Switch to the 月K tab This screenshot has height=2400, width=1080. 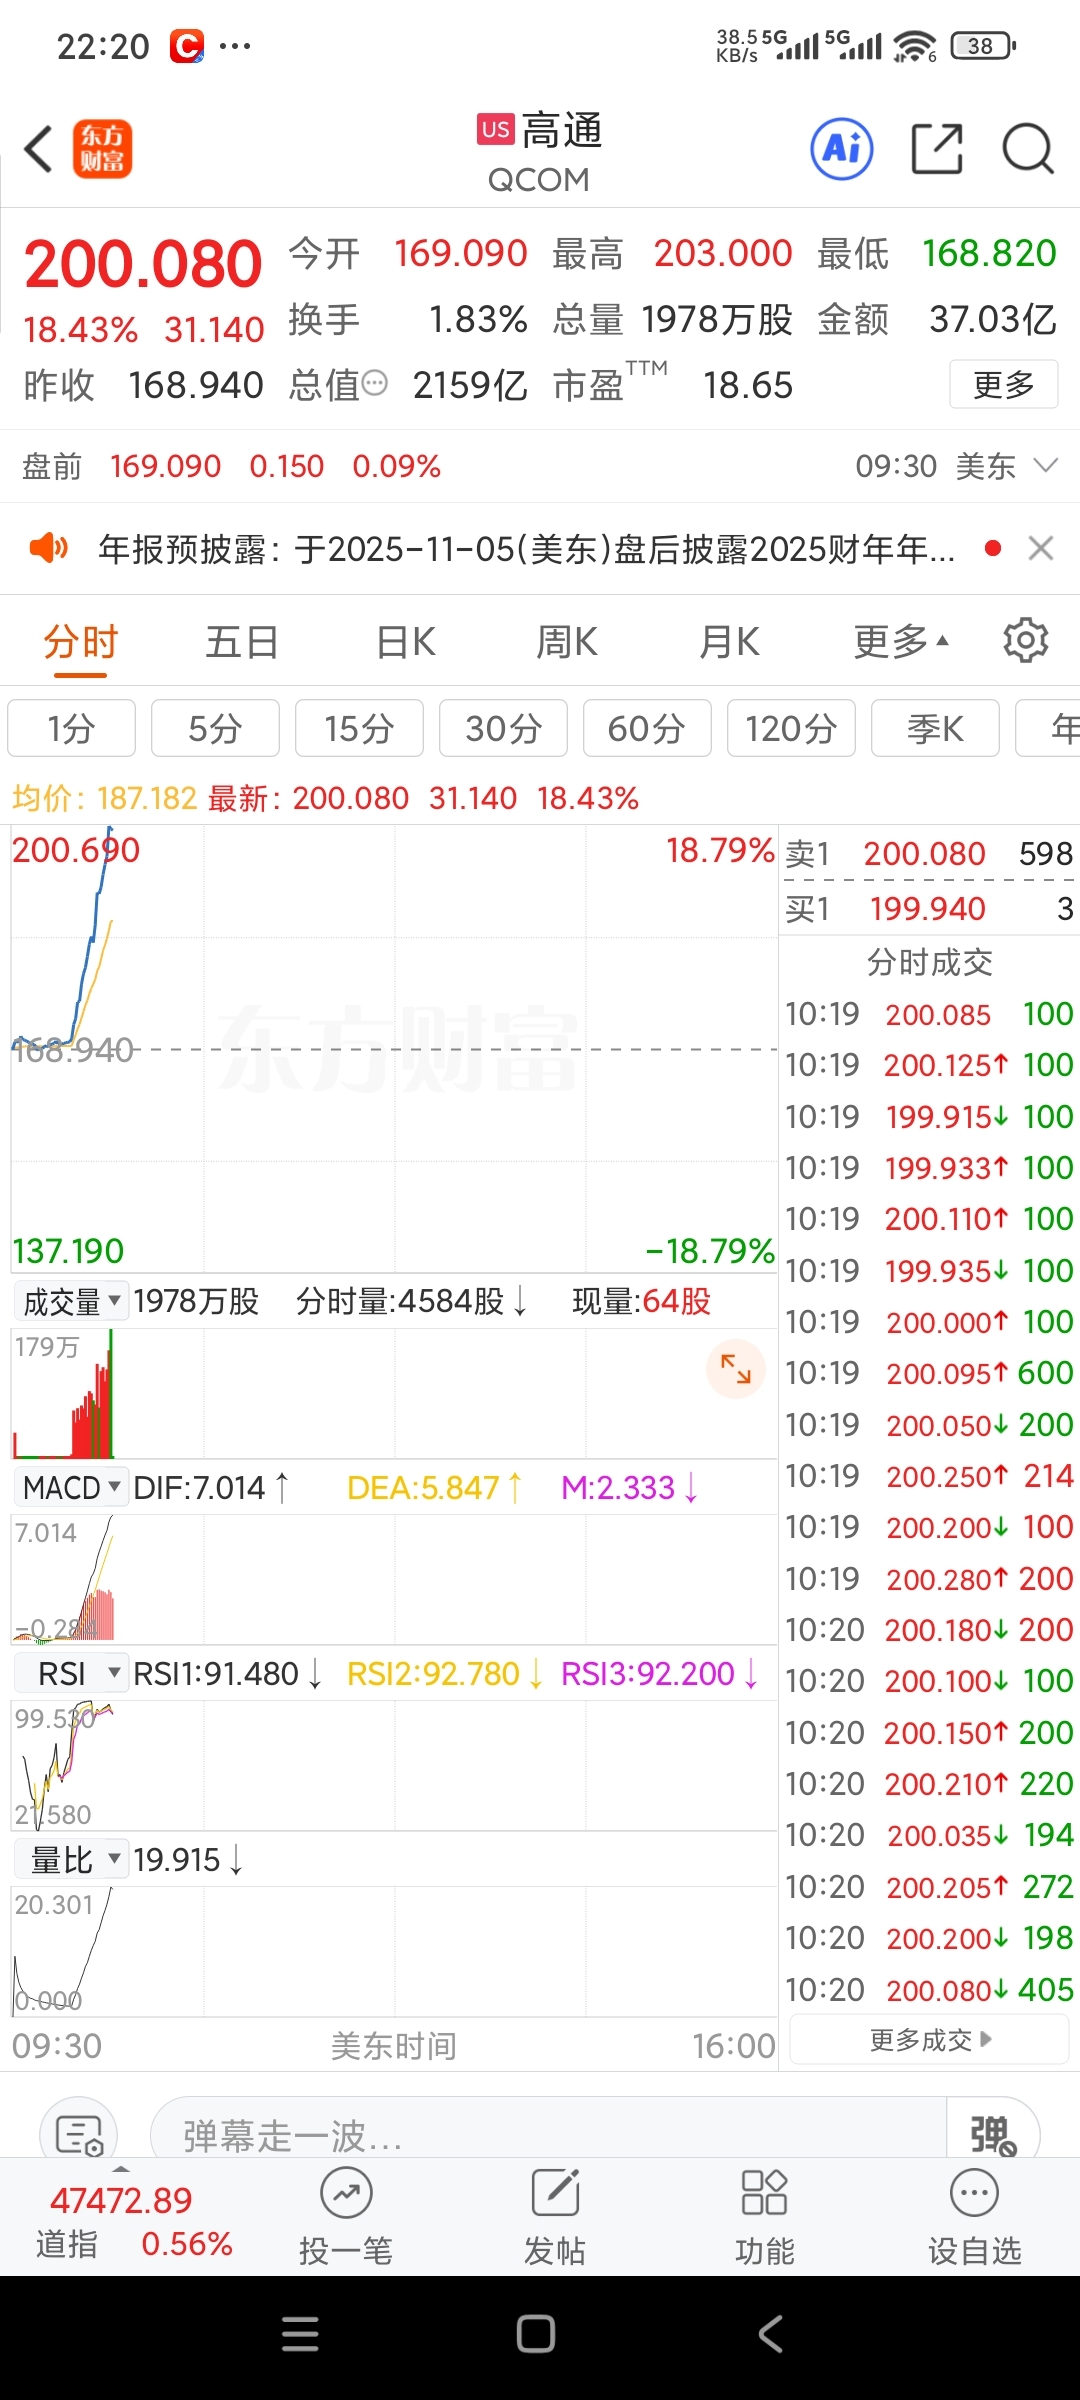pyautogui.click(x=730, y=642)
